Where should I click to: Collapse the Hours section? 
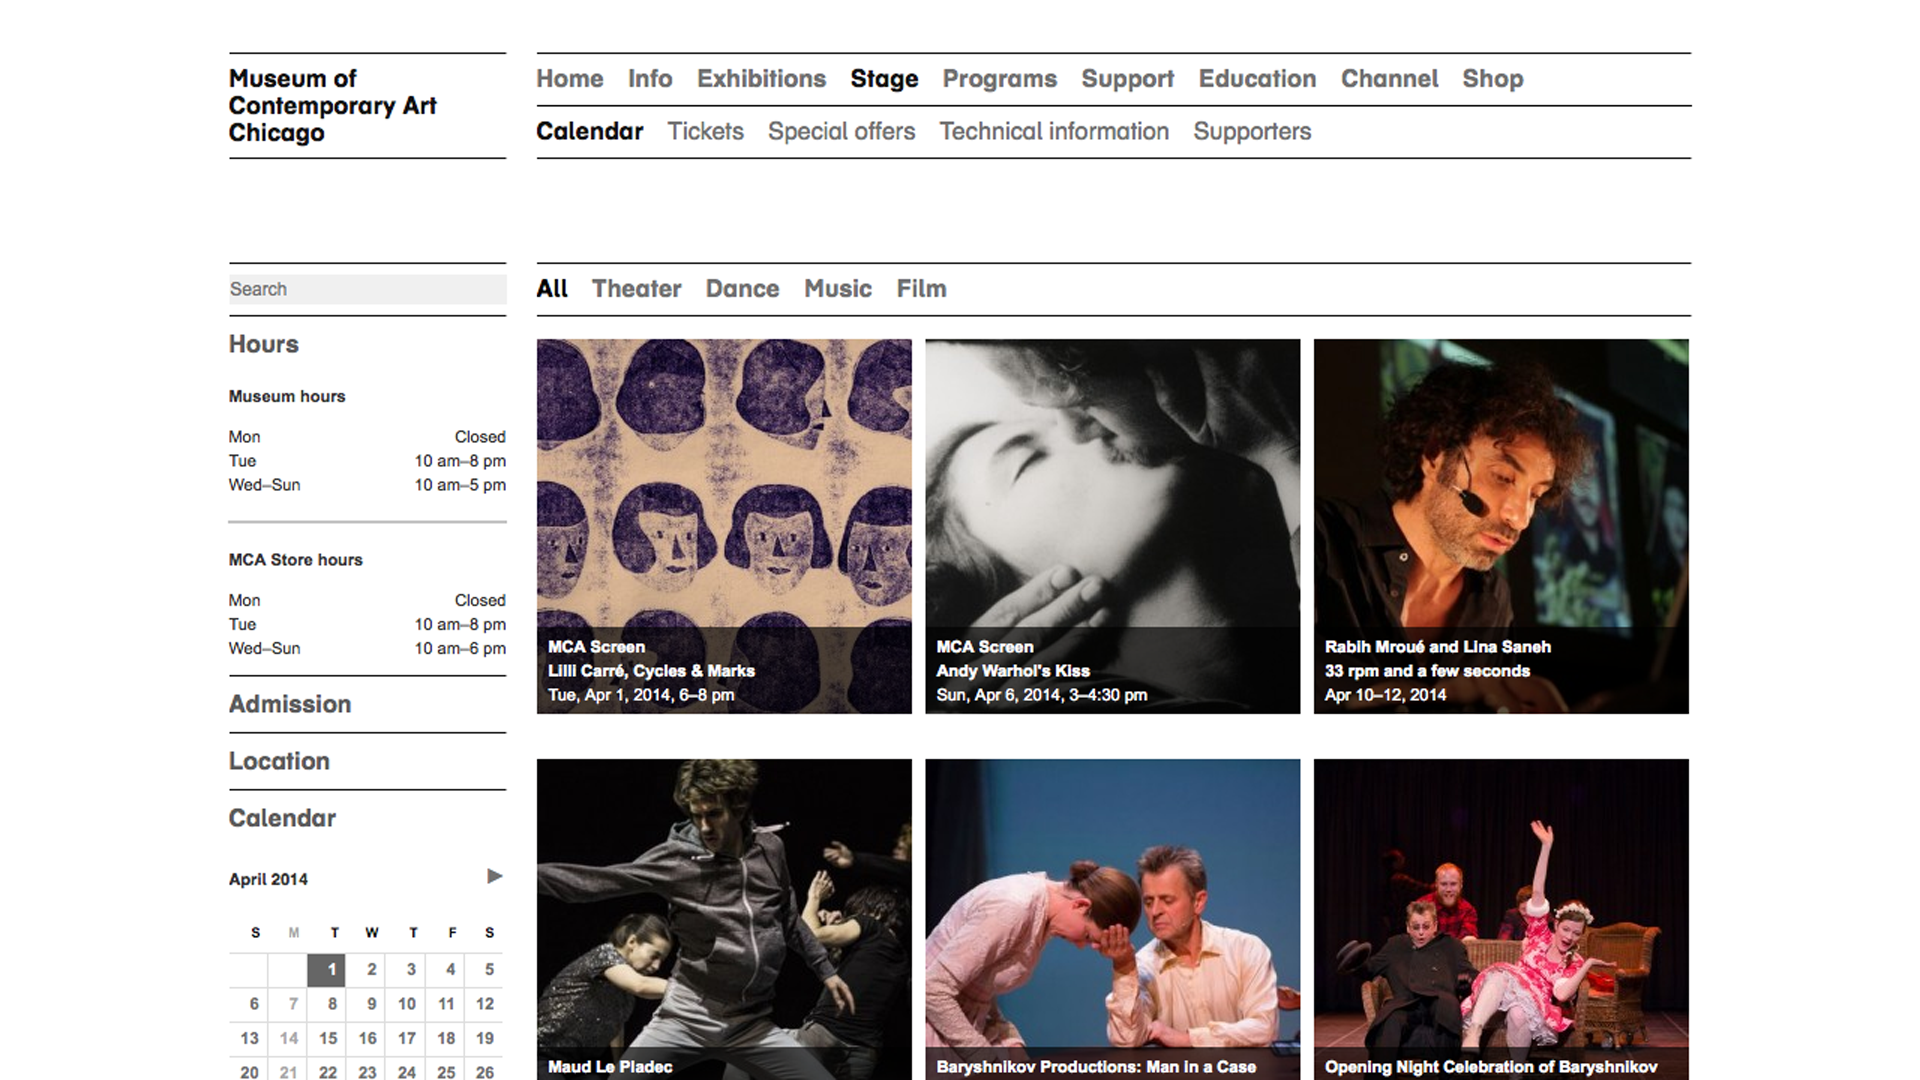tap(263, 344)
